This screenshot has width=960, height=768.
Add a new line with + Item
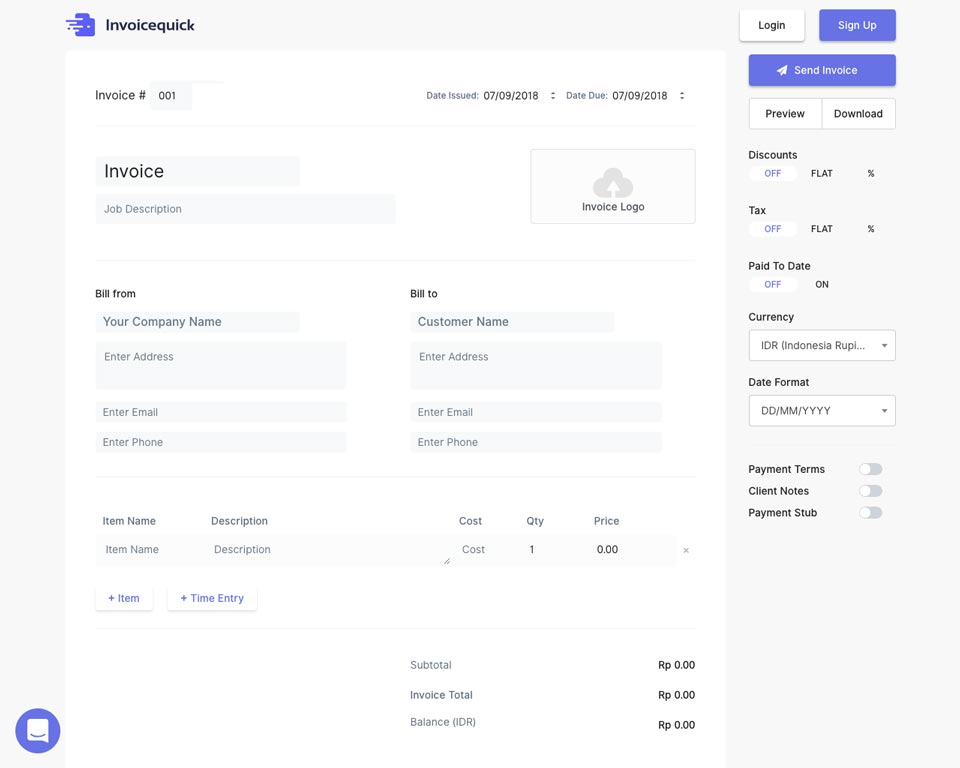(124, 598)
